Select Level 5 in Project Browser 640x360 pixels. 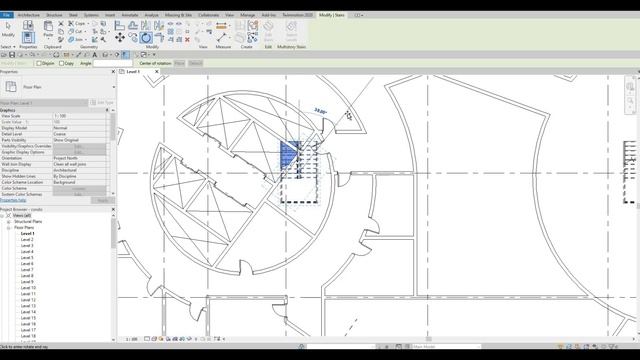pos(27,258)
